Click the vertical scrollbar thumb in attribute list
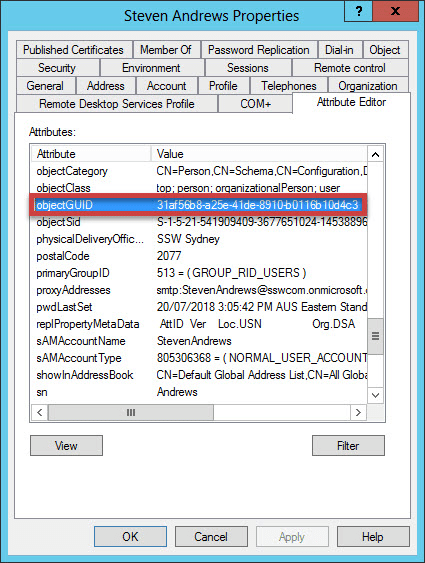Image resolution: width=425 pixels, height=563 pixels. pyautogui.click(x=375, y=336)
